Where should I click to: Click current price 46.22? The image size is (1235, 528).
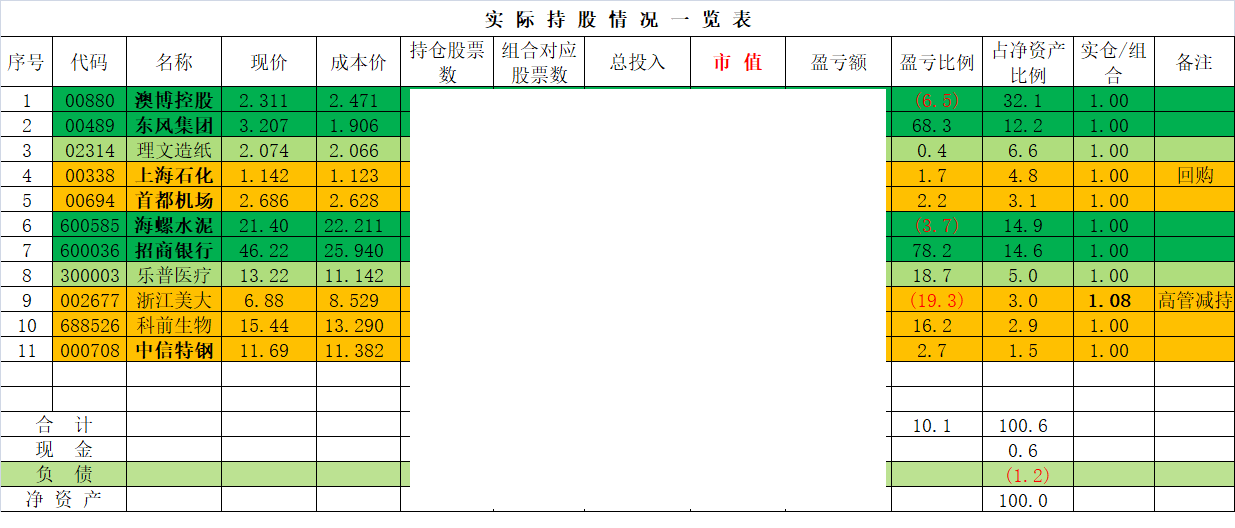click(269, 251)
